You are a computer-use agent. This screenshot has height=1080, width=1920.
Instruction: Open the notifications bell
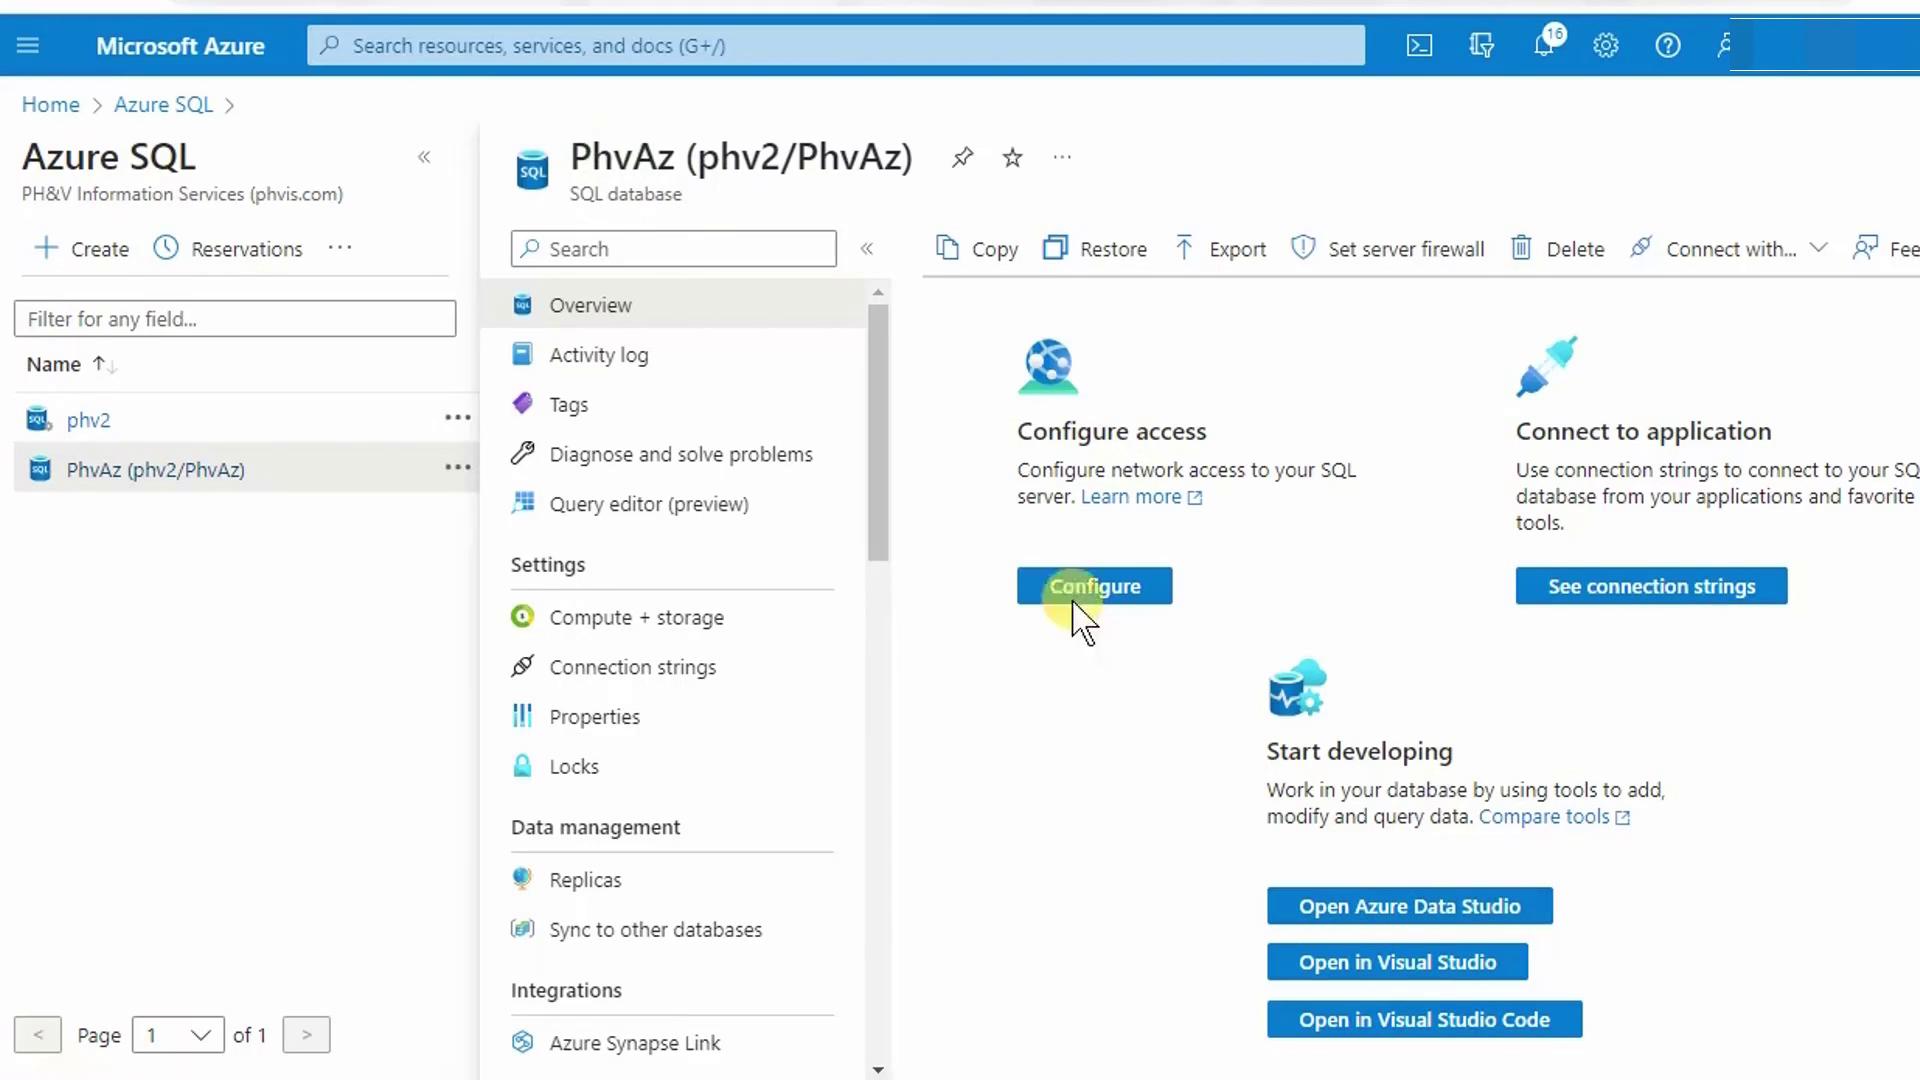click(x=1544, y=45)
